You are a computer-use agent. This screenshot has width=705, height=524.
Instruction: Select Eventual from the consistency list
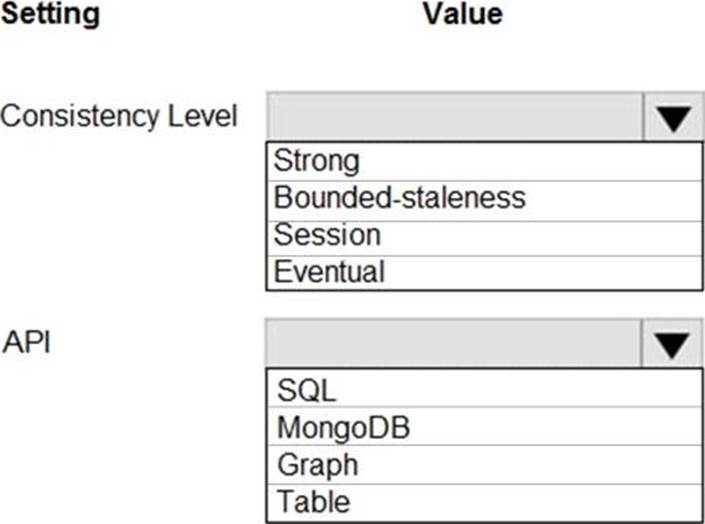[x=484, y=271]
